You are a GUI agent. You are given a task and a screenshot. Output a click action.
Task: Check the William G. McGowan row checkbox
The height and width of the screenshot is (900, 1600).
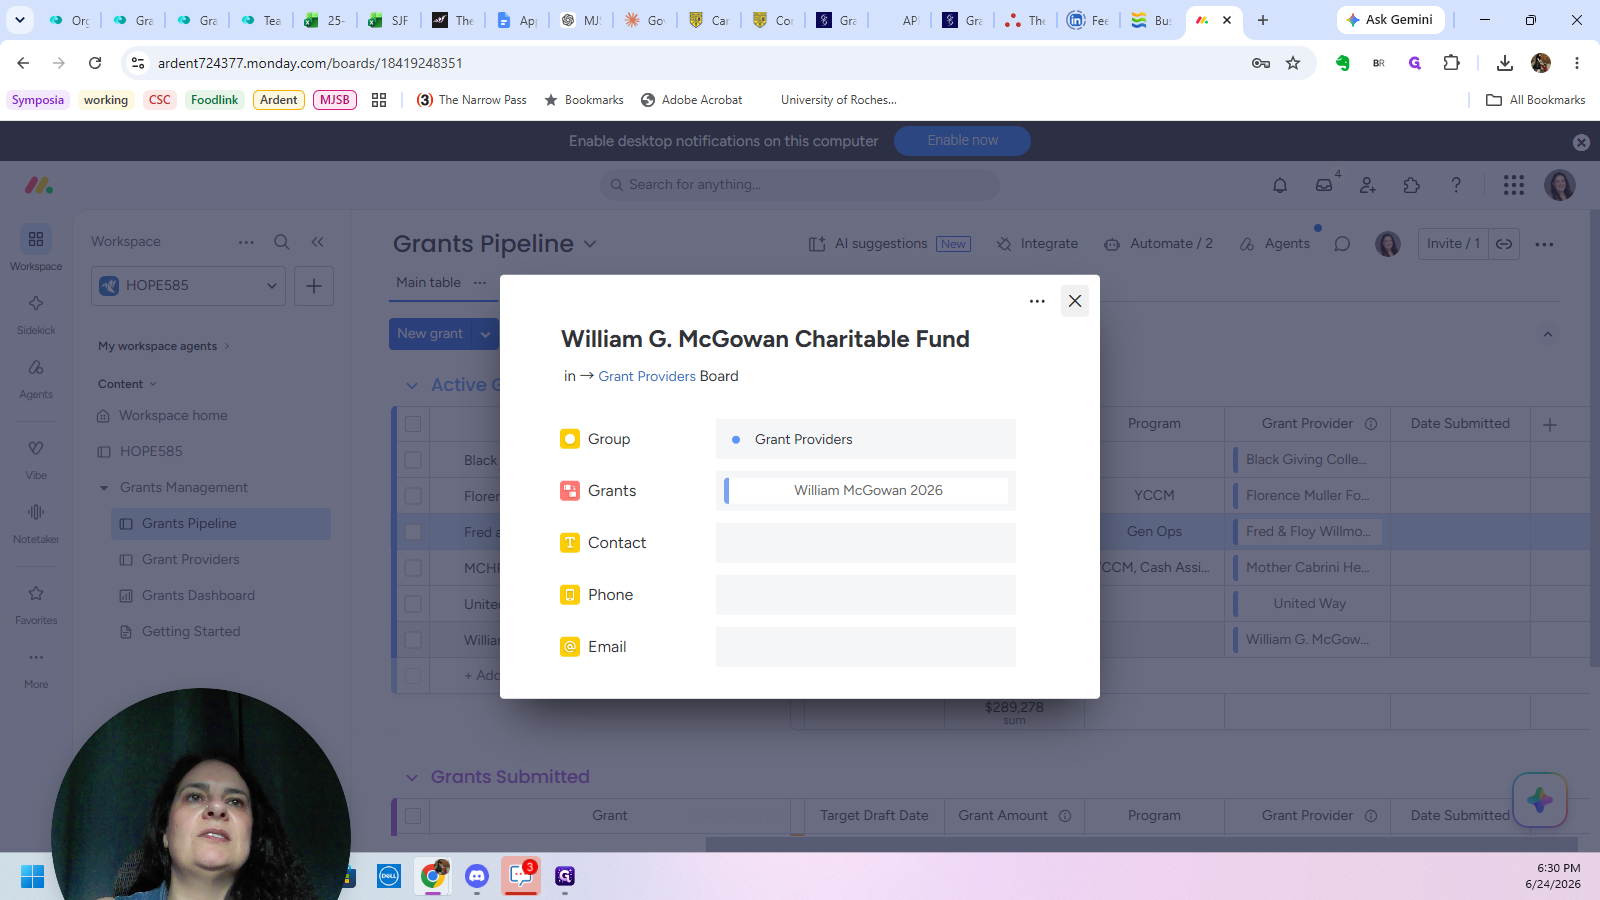click(413, 640)
